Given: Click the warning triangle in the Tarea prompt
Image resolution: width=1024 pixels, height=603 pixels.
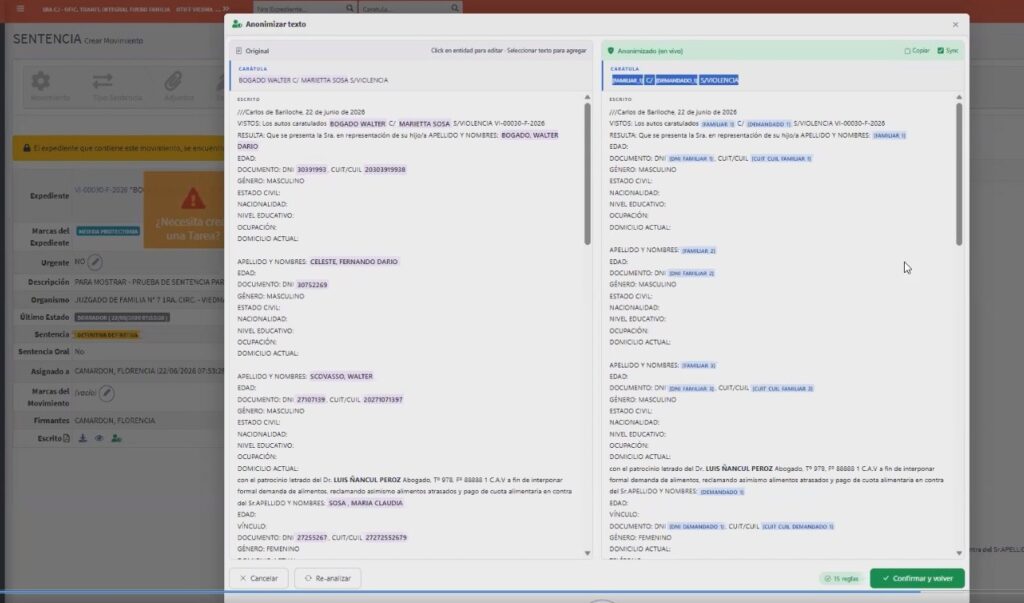Looking at the screenshot, I should point(193,198).
